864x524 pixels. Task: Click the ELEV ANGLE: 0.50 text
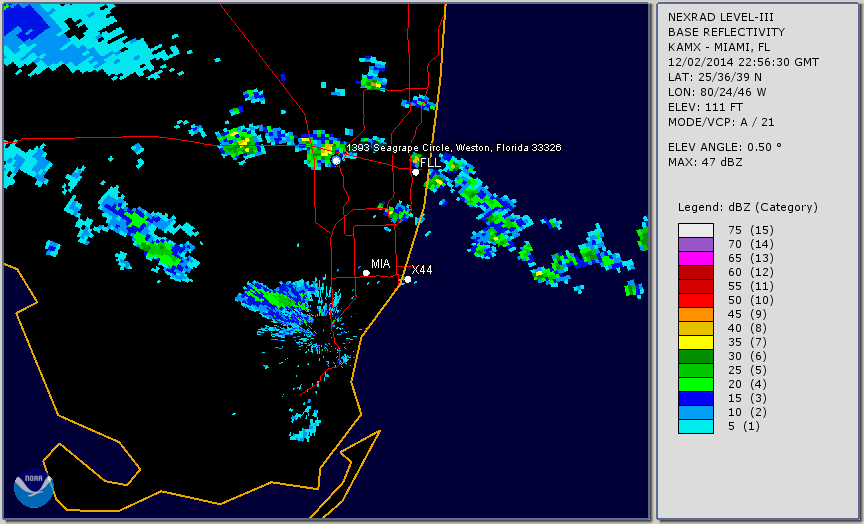coord(725,147)
